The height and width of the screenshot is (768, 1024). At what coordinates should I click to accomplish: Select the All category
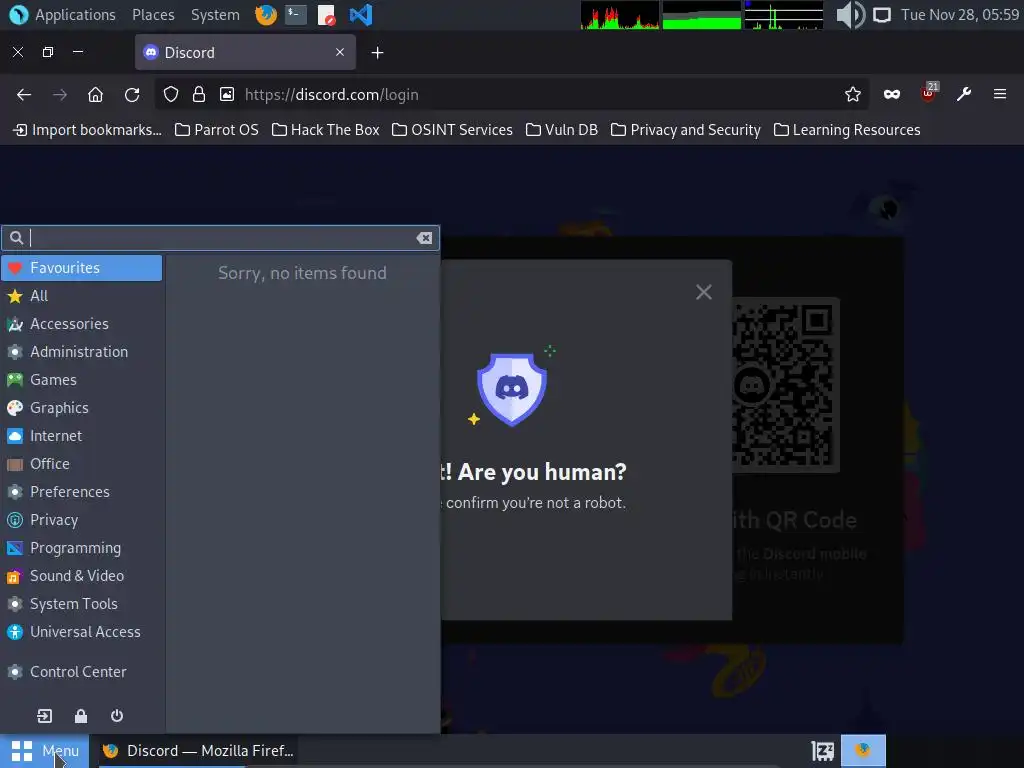click(82, 296)
